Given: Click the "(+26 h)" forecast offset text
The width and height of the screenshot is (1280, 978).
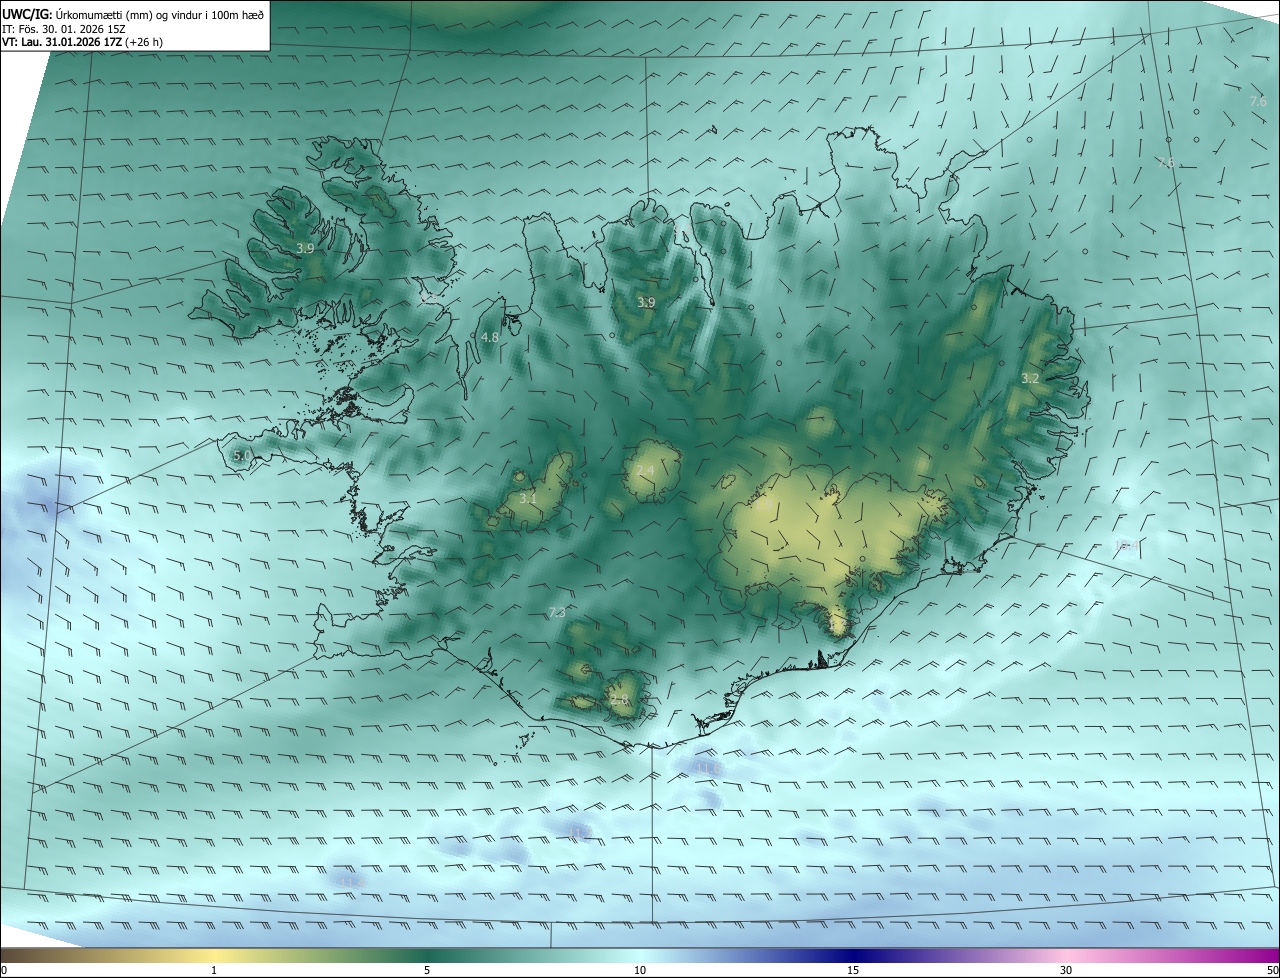Looking at the screenshot, I should 144,42.
